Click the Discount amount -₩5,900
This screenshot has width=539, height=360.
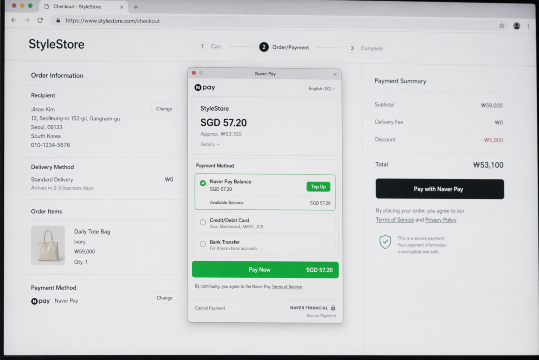click(x=492, y=140)
